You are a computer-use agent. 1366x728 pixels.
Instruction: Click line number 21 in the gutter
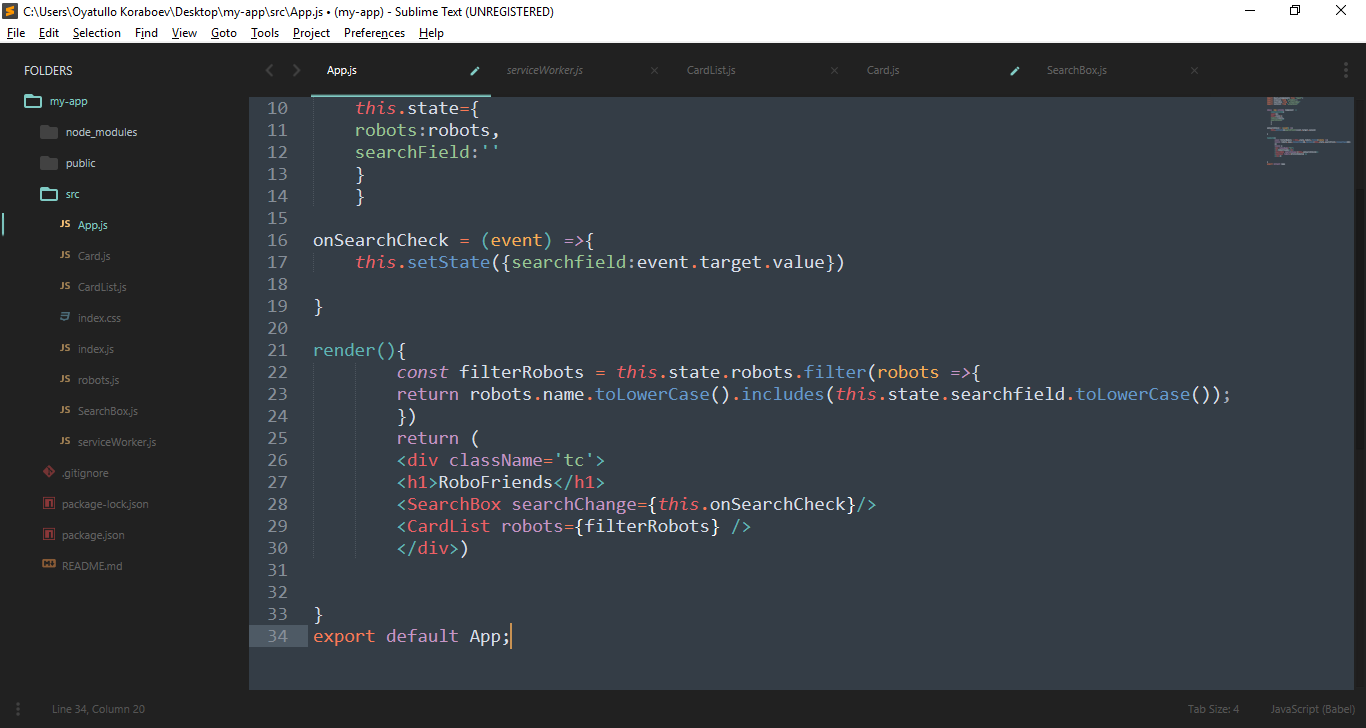(278, 350)
